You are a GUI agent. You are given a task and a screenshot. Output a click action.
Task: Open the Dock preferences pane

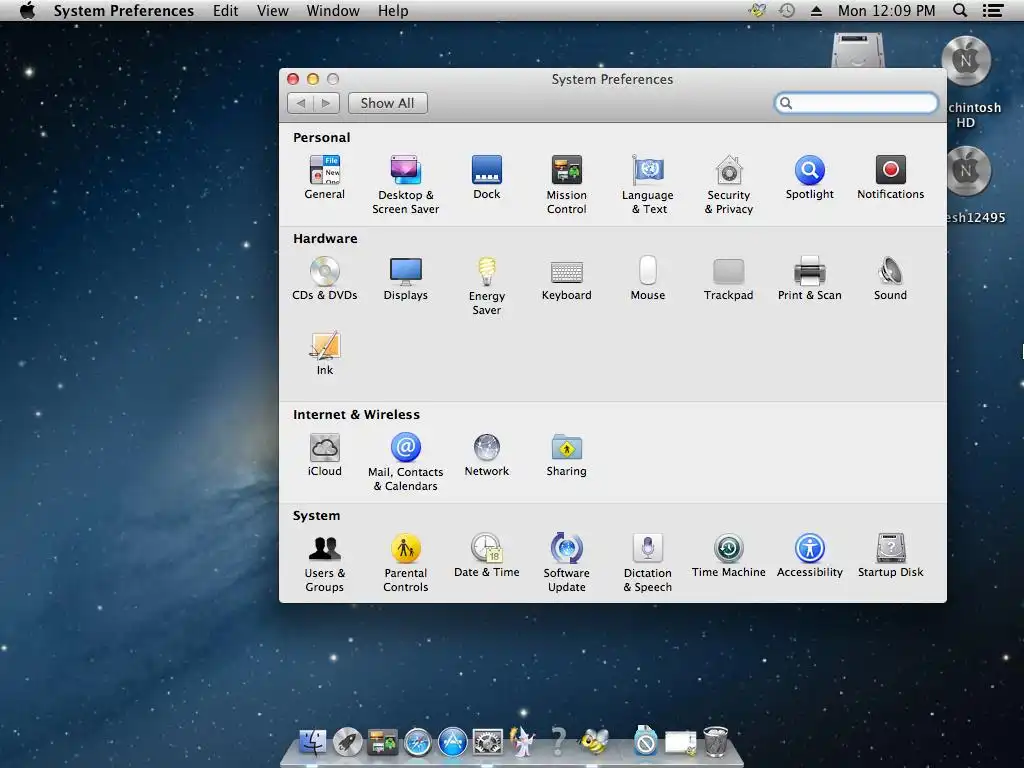pyautogui.click(x=487, y=177)
